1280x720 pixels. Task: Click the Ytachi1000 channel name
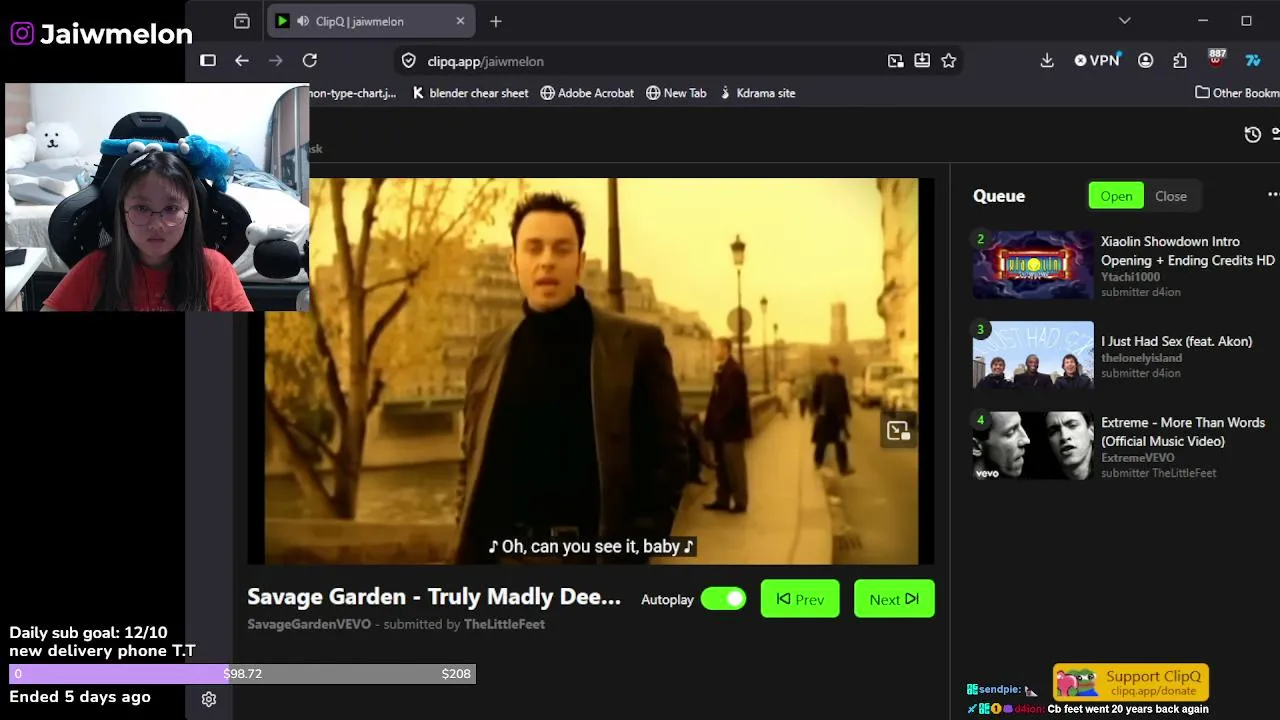[1130, 277]
